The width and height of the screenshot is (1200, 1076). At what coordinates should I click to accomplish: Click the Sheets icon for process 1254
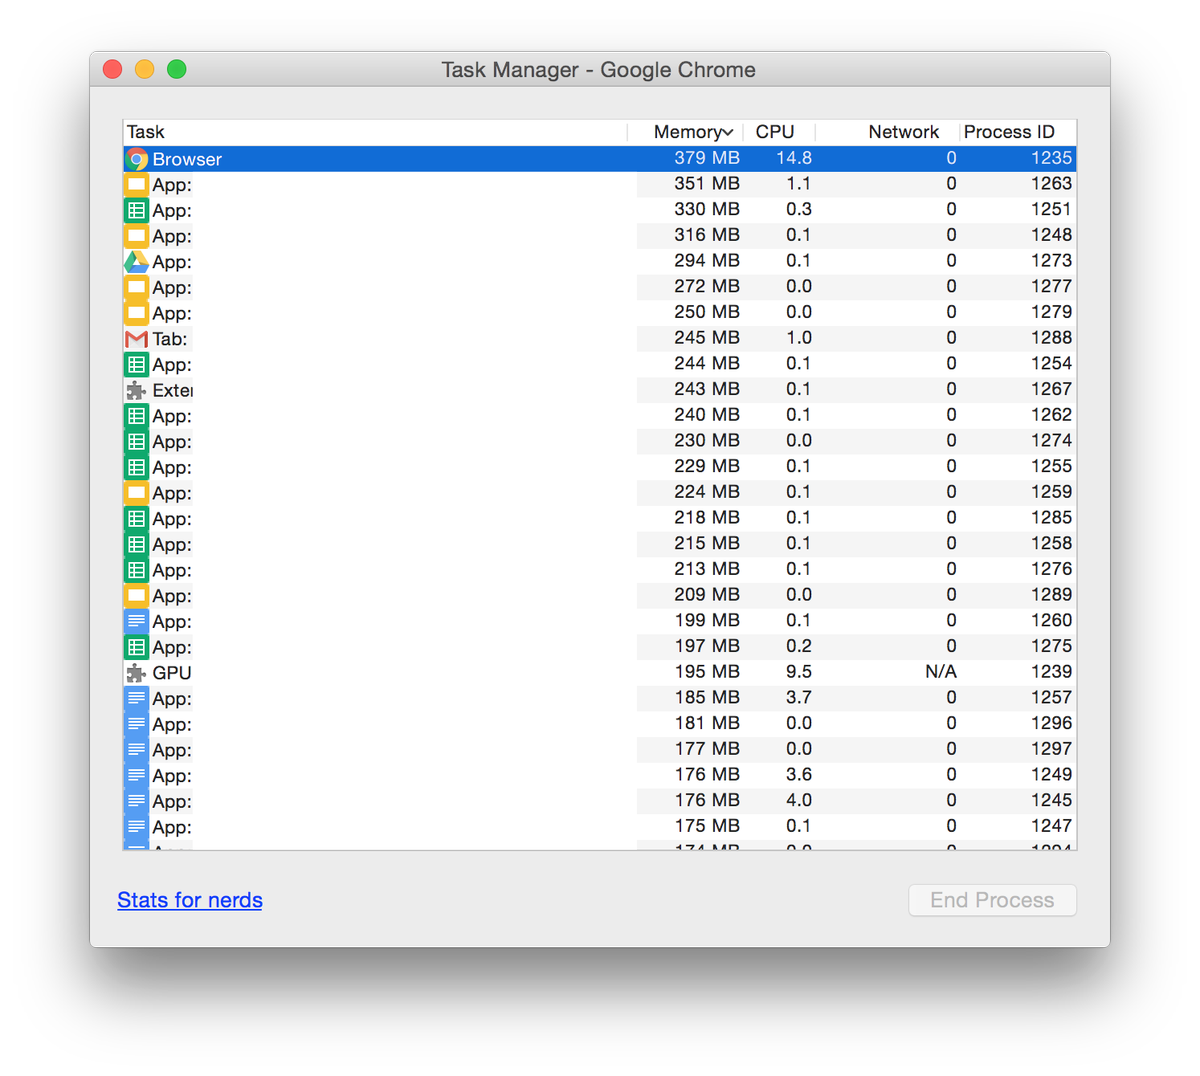pos(136,364)
